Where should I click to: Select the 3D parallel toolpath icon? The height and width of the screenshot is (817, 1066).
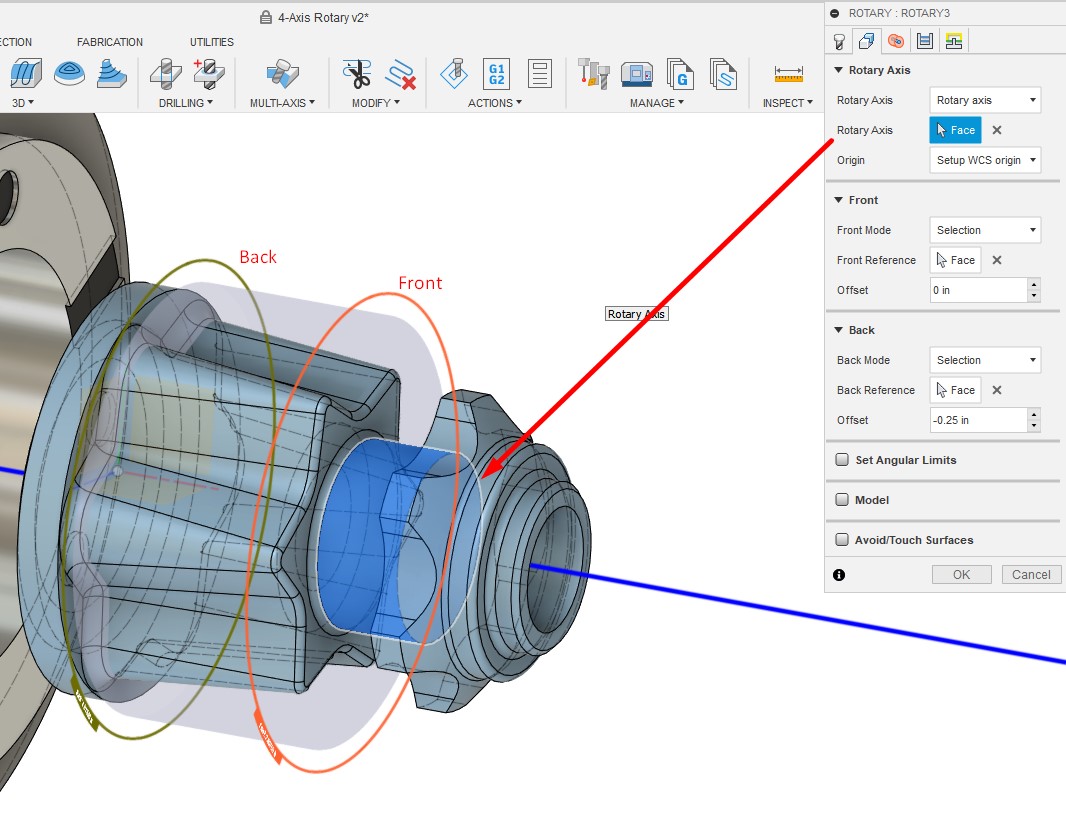(26, 73)
